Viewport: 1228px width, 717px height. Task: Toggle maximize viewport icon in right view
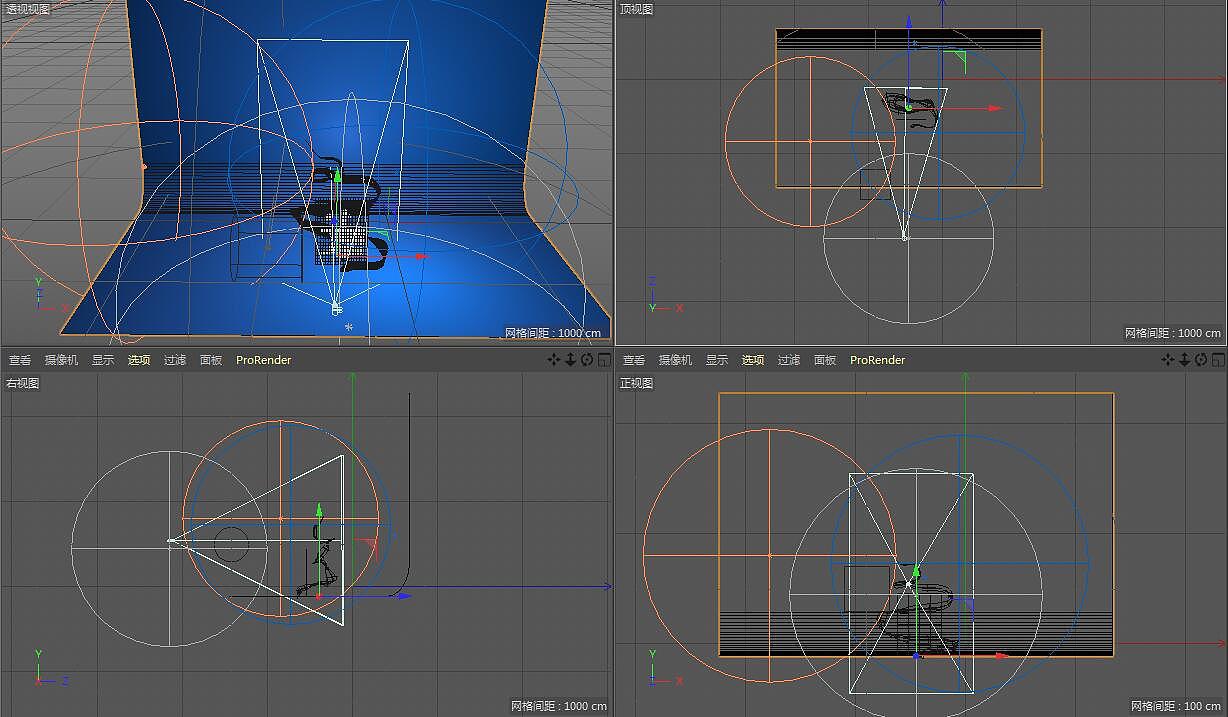603,360
